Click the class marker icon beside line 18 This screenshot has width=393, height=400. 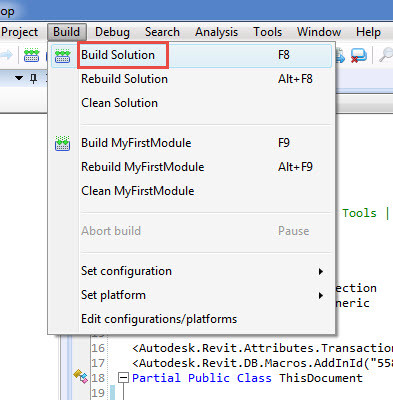80,376
